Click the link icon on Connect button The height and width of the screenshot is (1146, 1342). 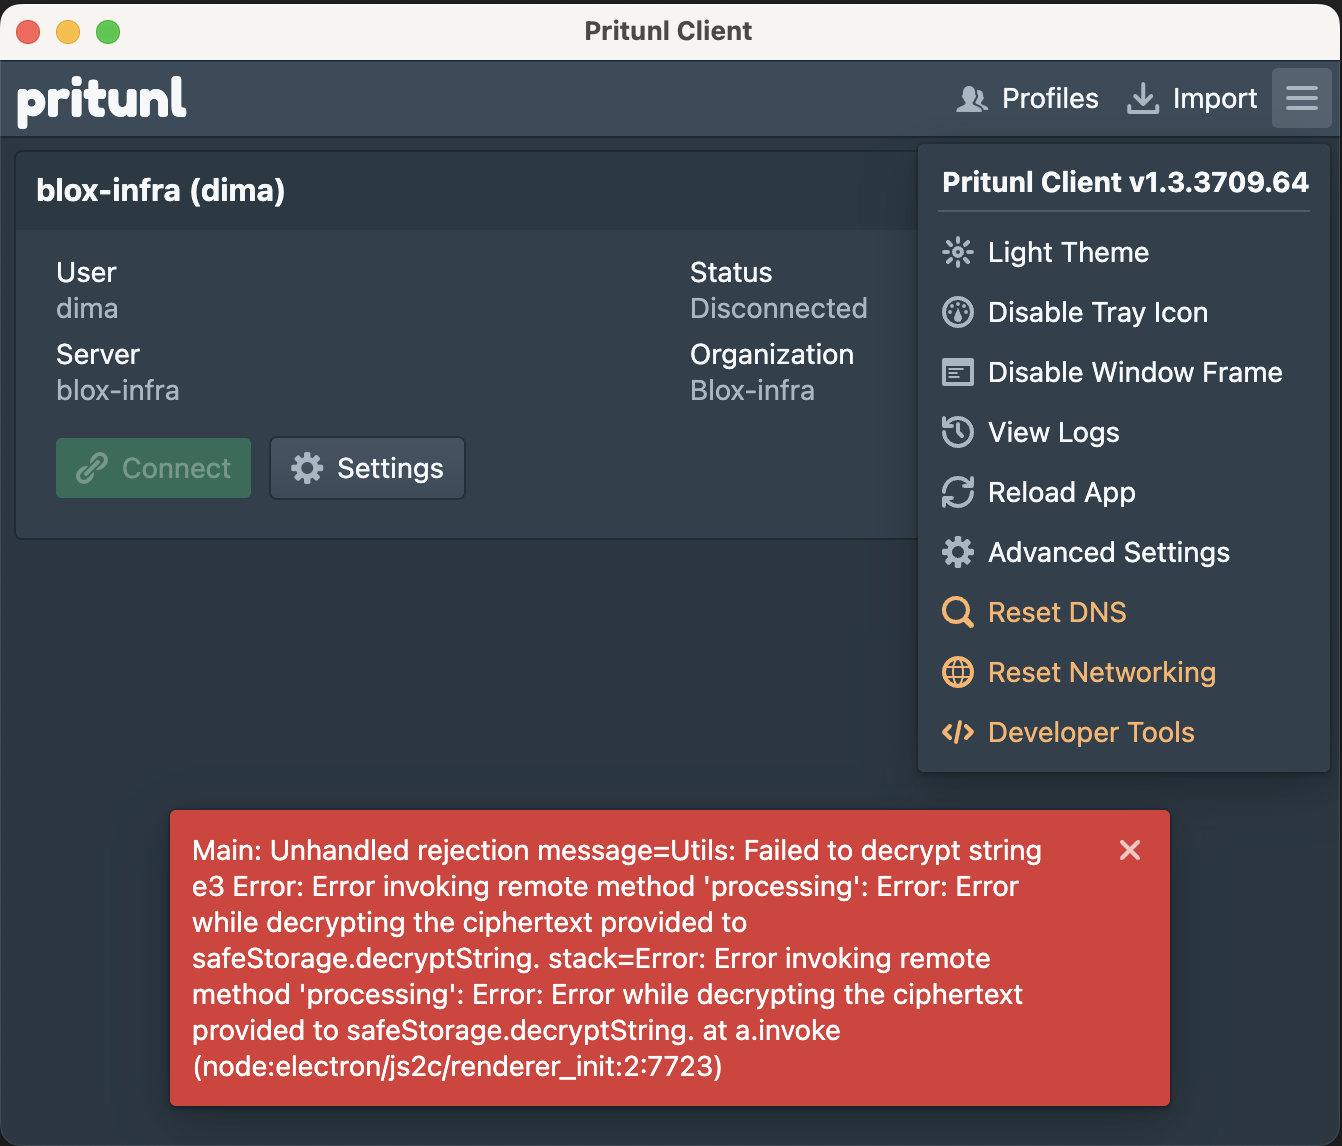(x=92, y=468)
